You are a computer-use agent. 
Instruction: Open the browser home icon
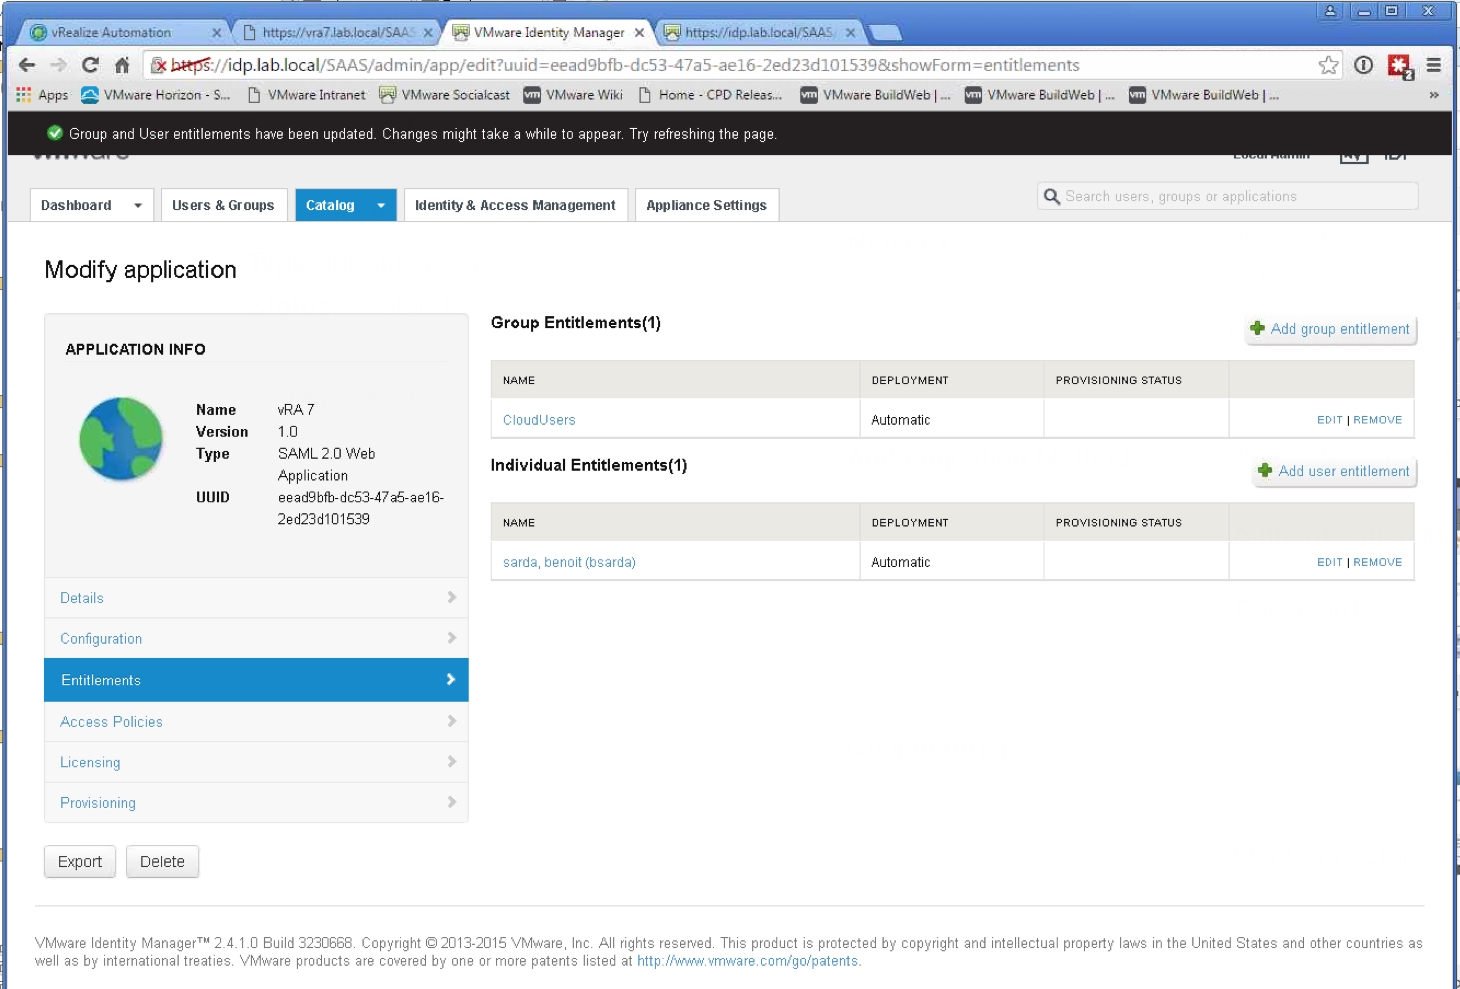coord(122,65)
